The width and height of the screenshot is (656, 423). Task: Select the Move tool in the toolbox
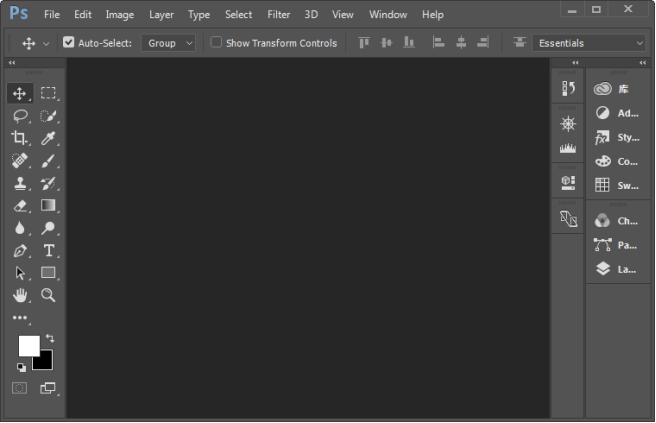pyautogui.click(x=20, y=93)
